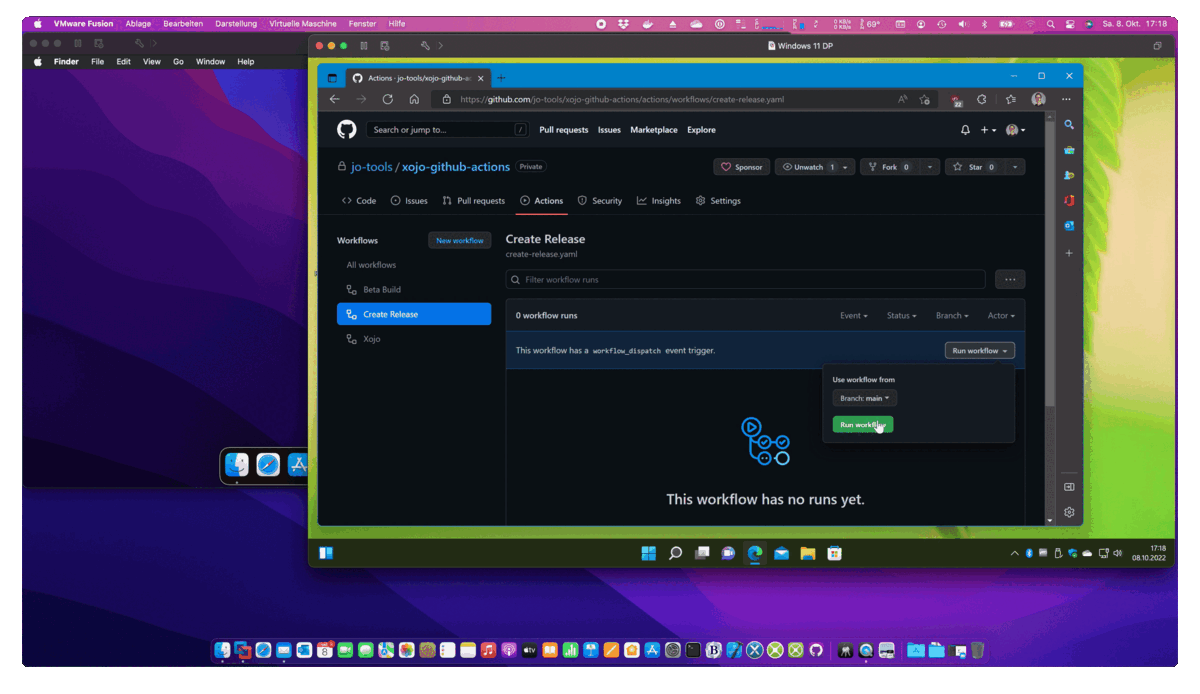Select Beta Build workflow in sidebar

click(x=381, y=290)
